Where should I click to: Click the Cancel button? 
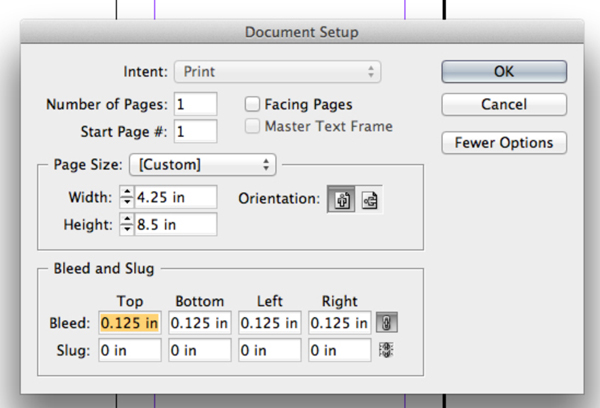tap(504, 104)
